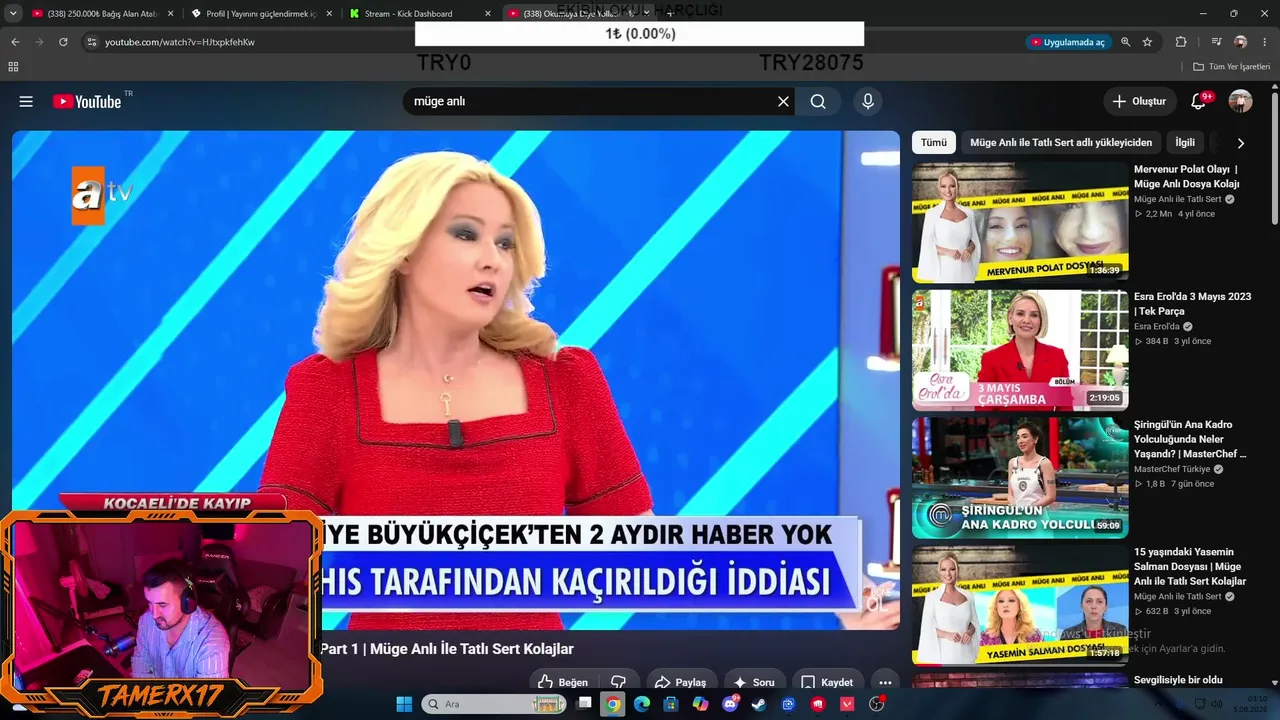Click the address bar YouTube URL

click(180, 42)
